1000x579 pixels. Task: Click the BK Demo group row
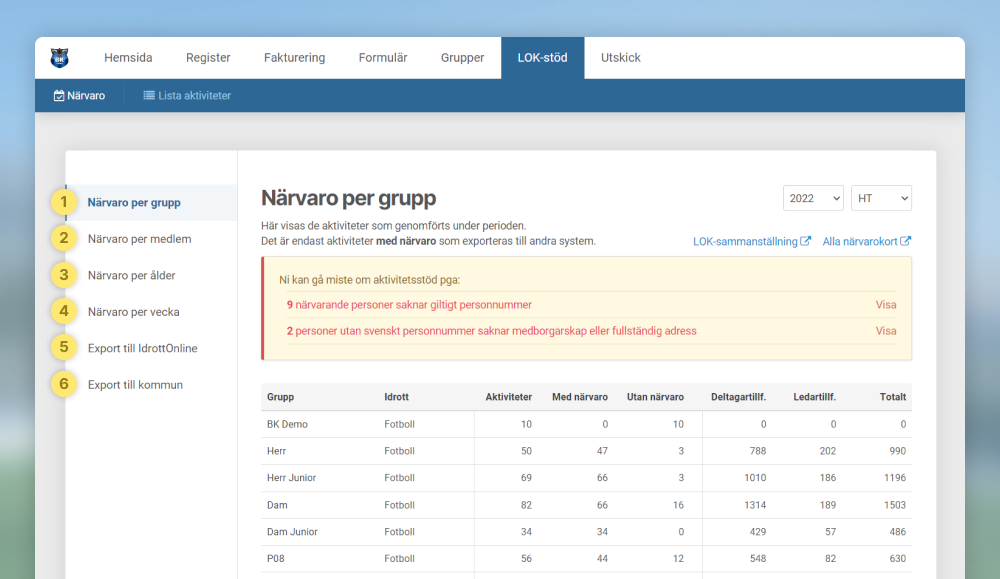[x=586, y=424]
